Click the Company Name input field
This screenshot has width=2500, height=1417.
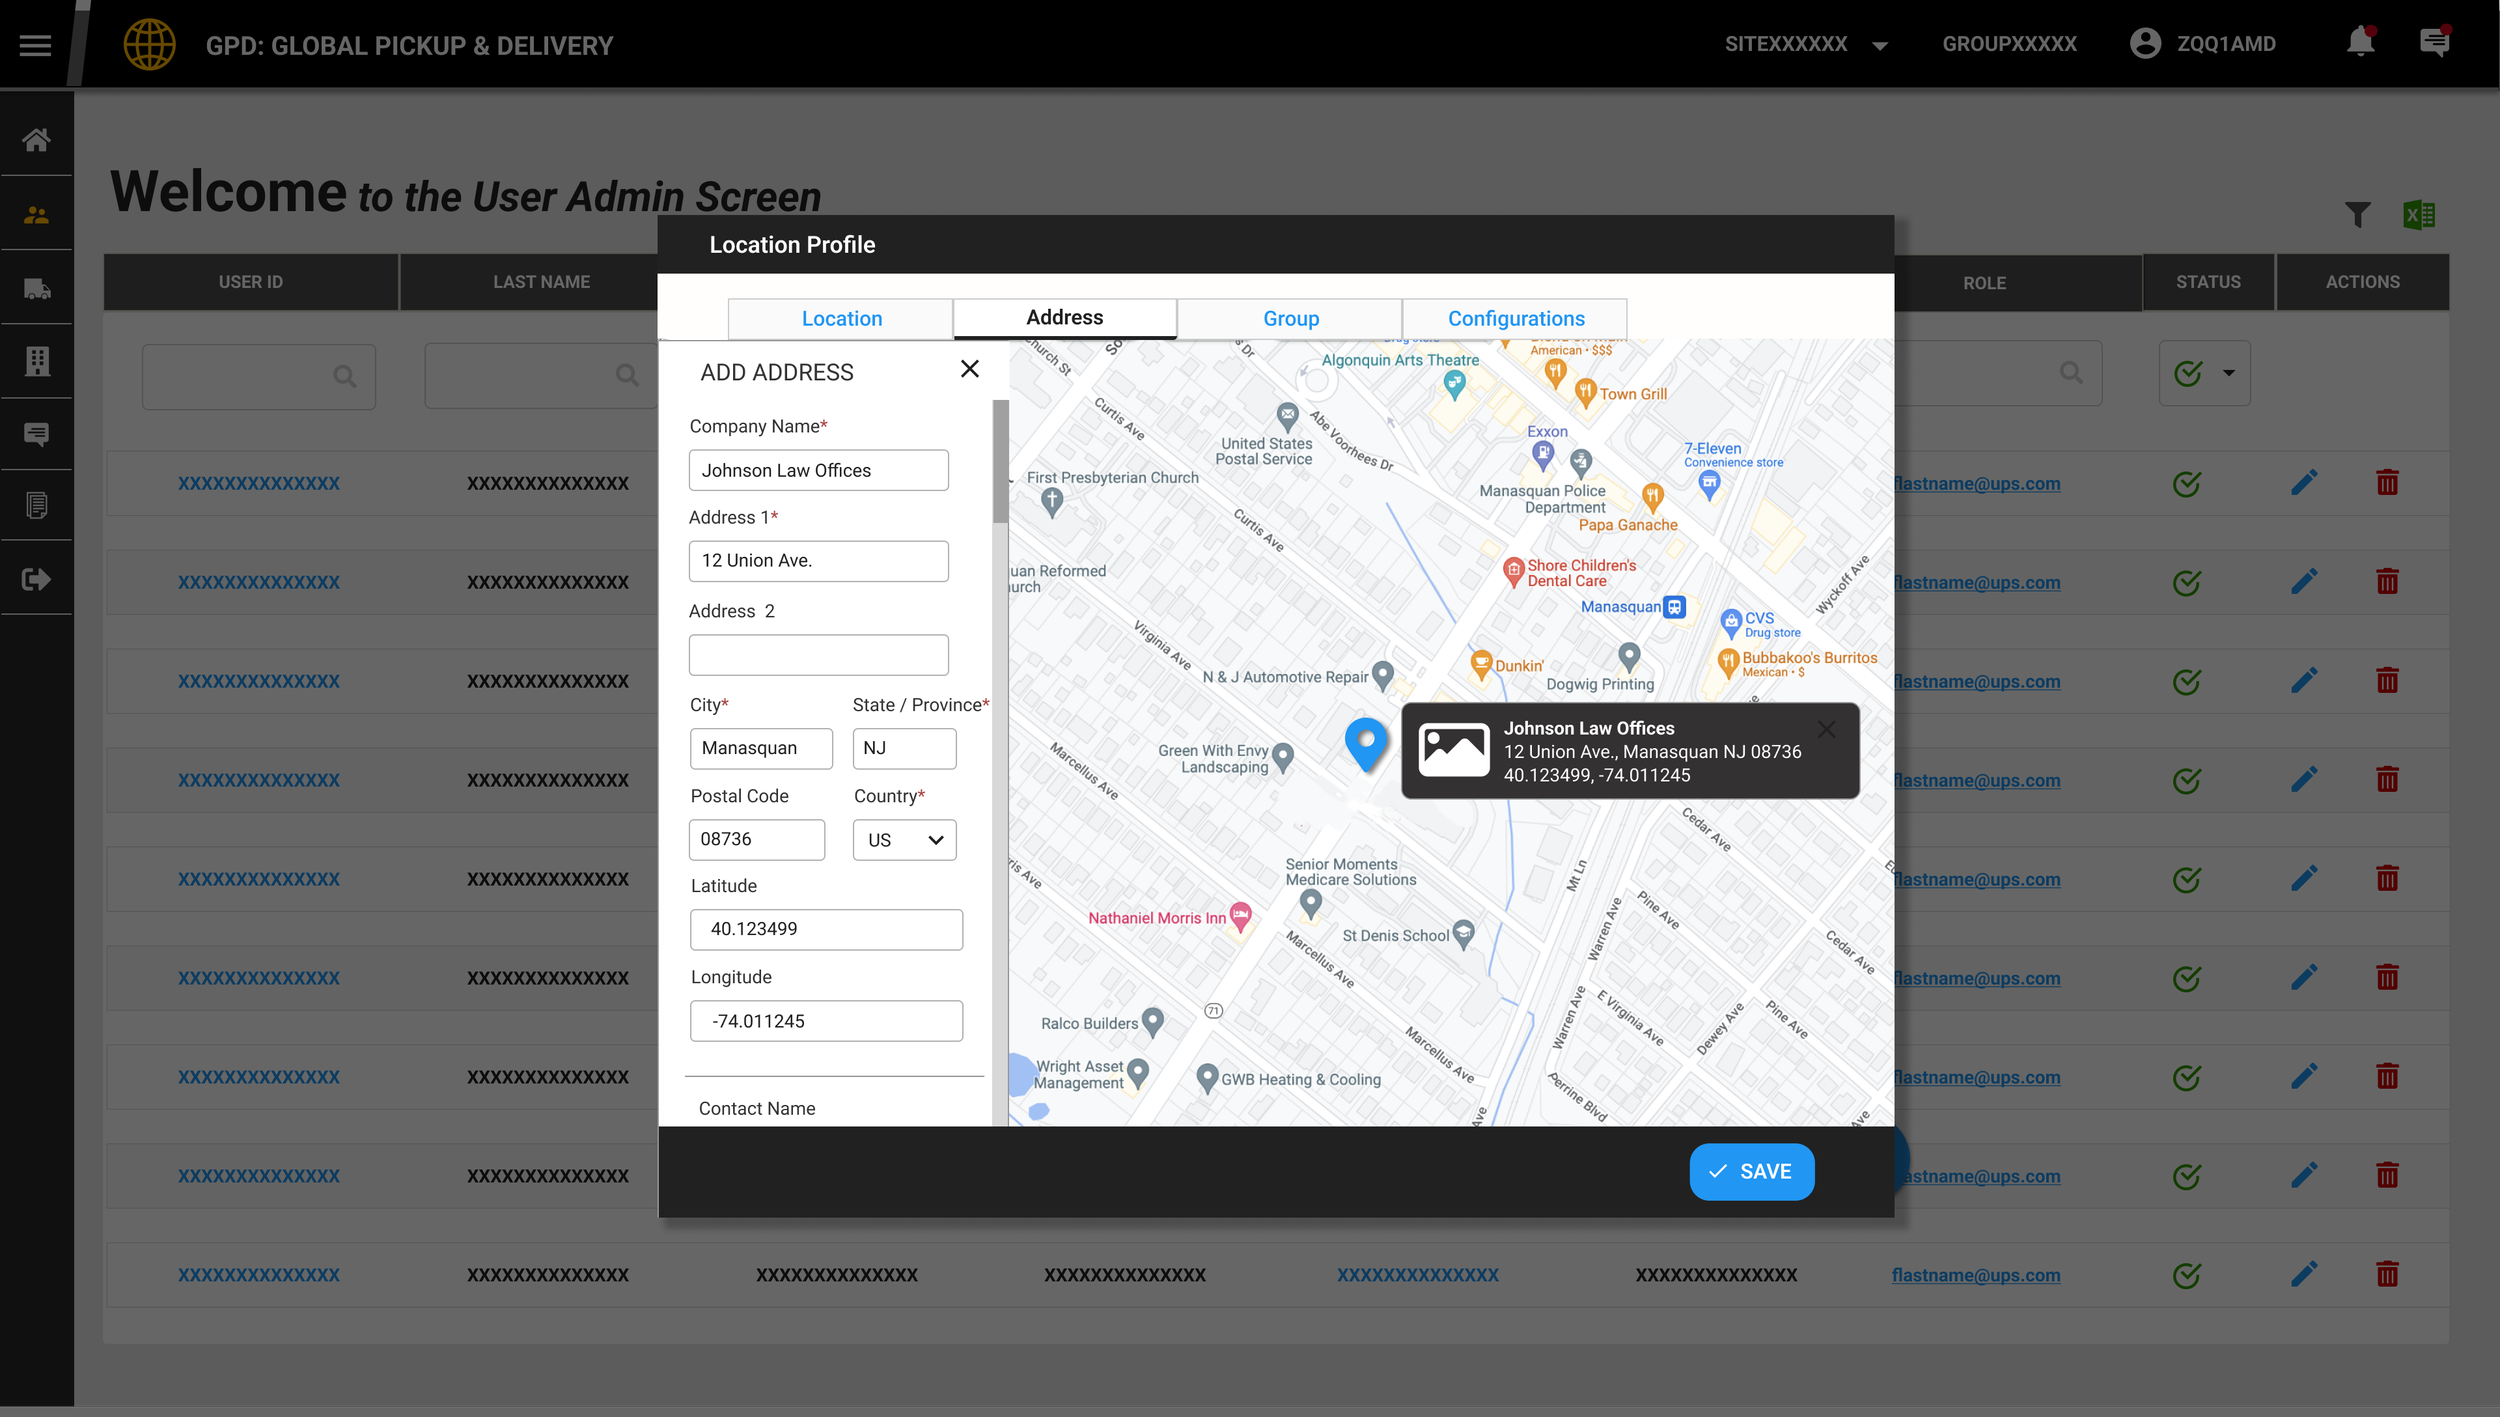click(818, 470)
